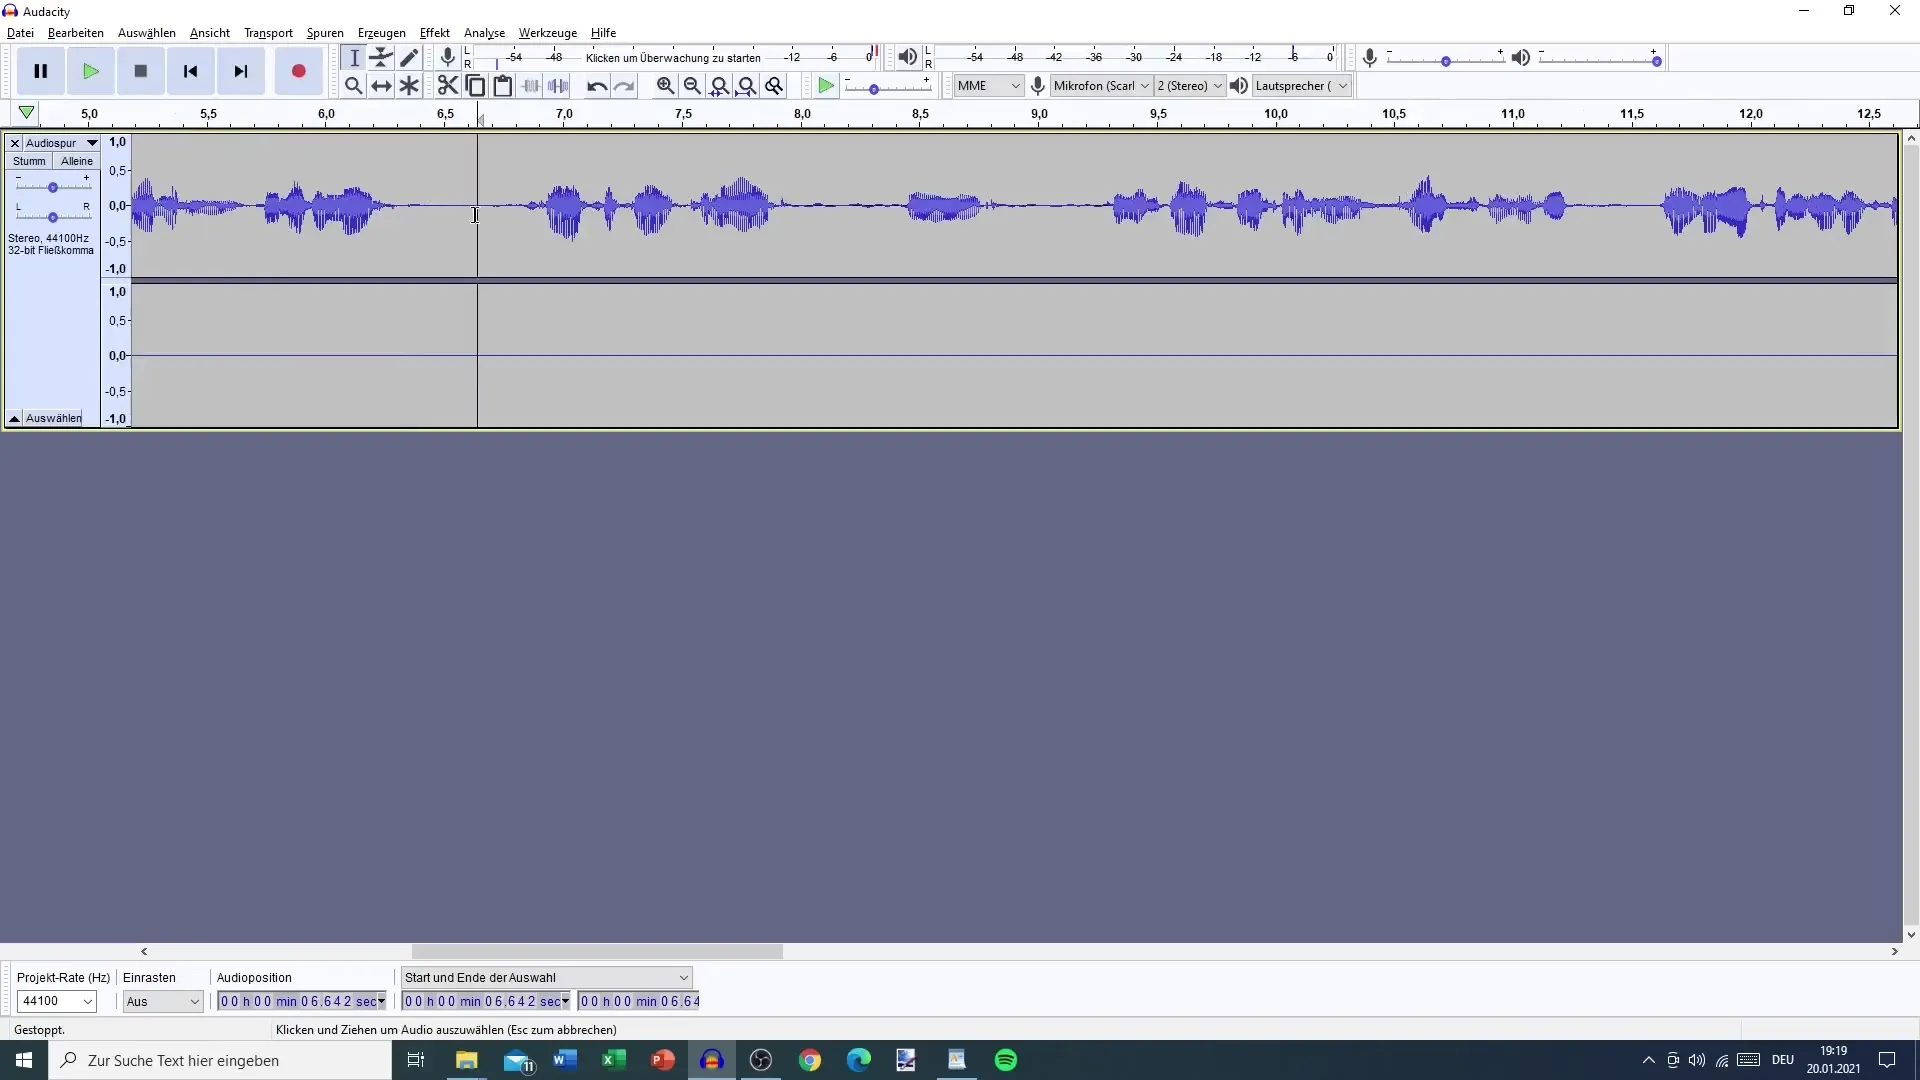Fit whole project to window
This screenshot has height=1080, width=1920.
pyautogui.click(x=746, y=86)
